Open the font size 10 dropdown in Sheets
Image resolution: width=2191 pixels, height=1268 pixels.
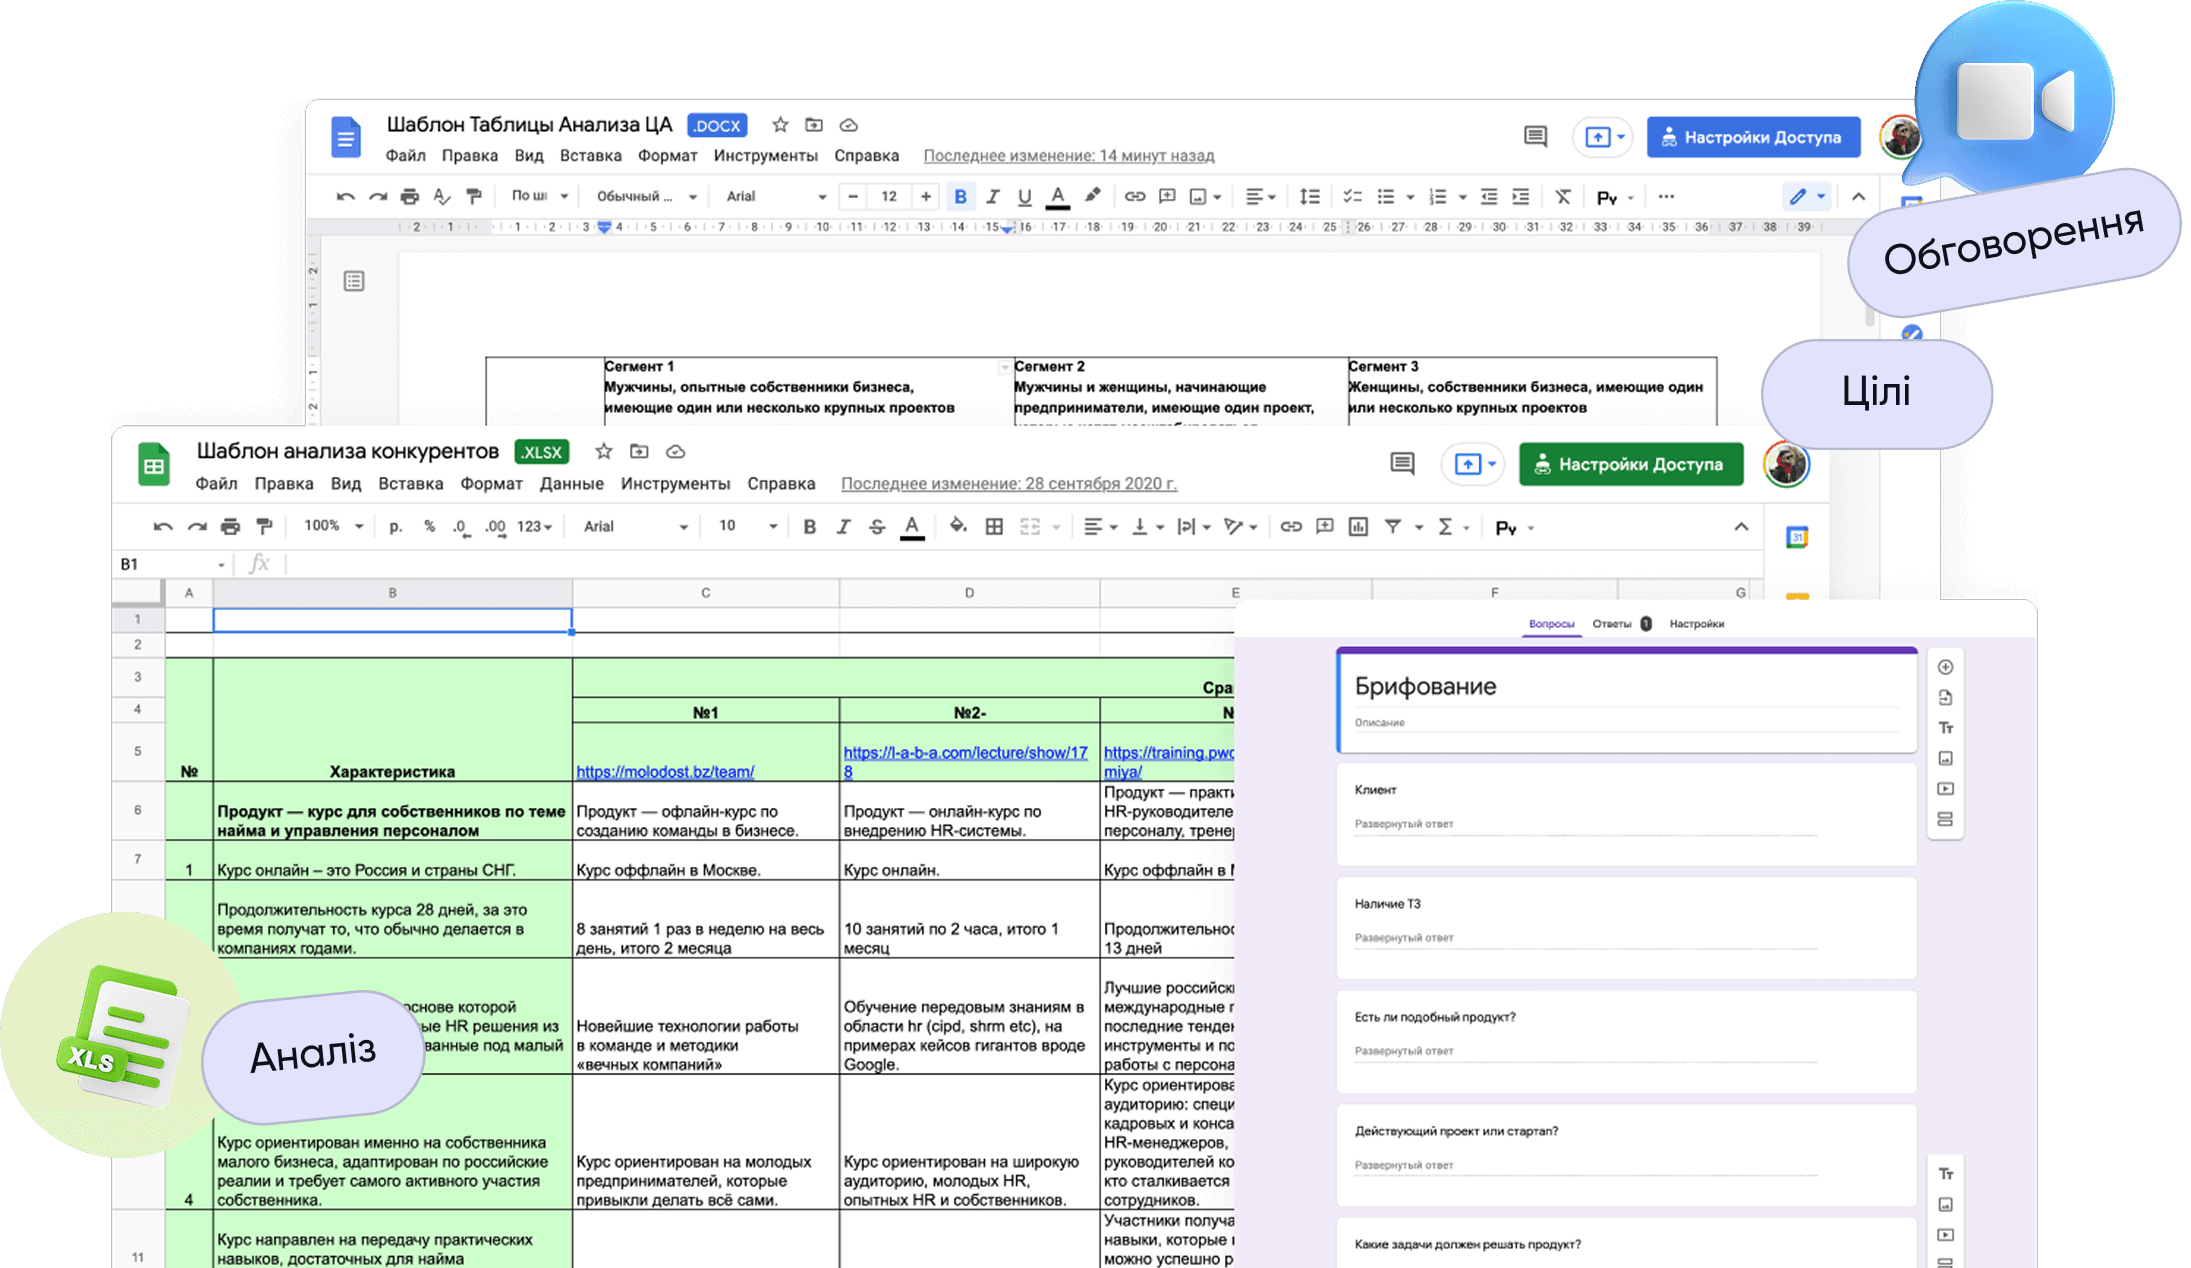click(748, 526)
